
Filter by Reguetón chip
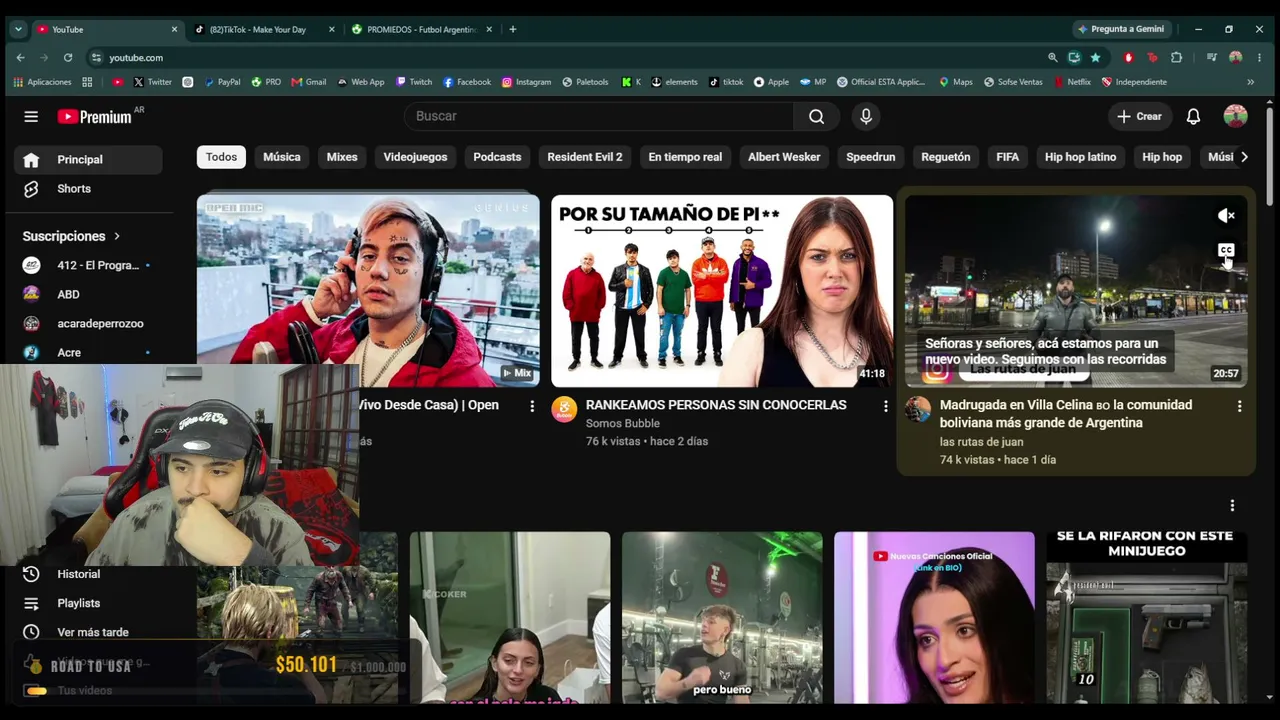(946, 157)
